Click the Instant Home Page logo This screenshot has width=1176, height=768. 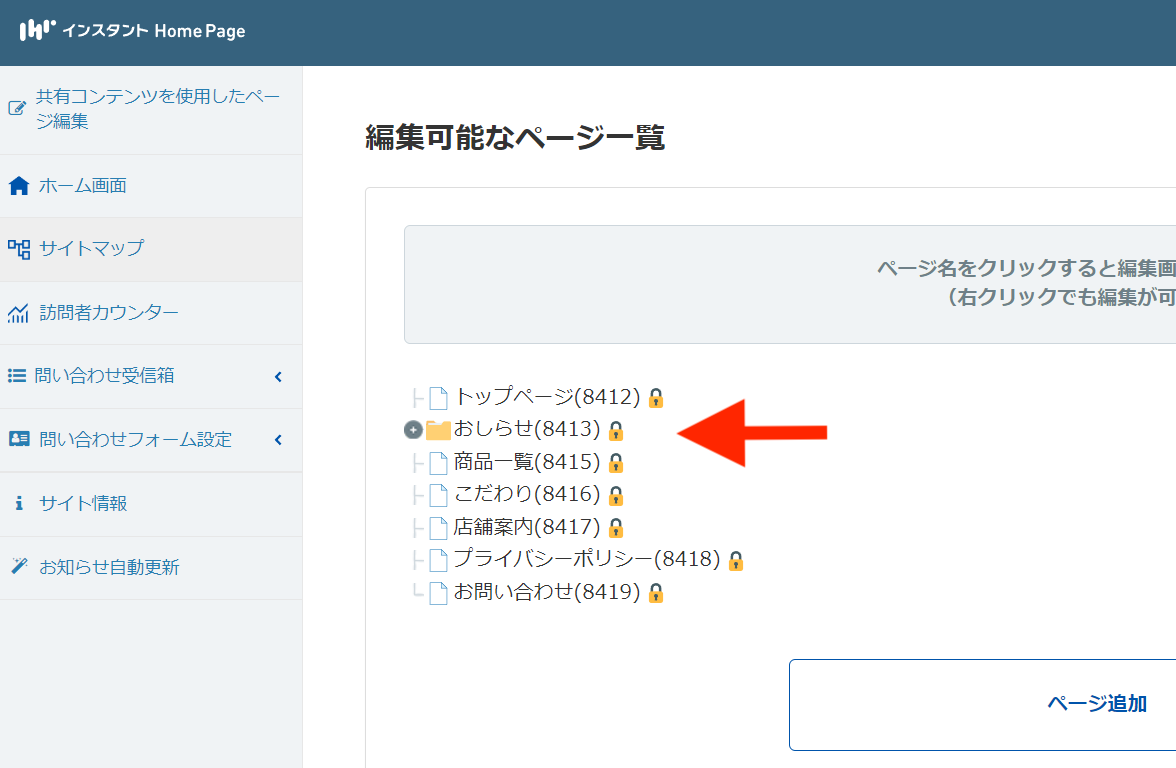point(132,31)
